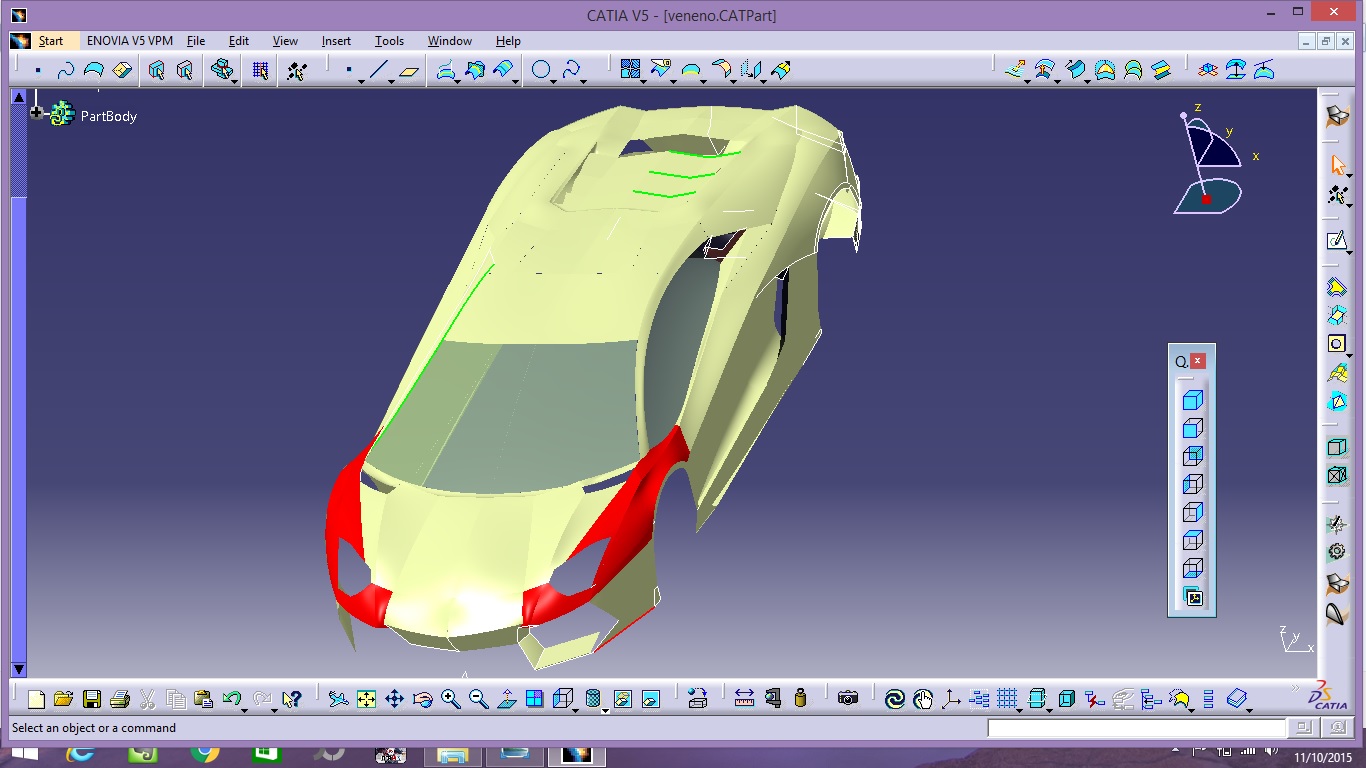Open the Start menu of CATIA
The width and height of the screenshot is (1366, 768).
(x=51, y=41)
